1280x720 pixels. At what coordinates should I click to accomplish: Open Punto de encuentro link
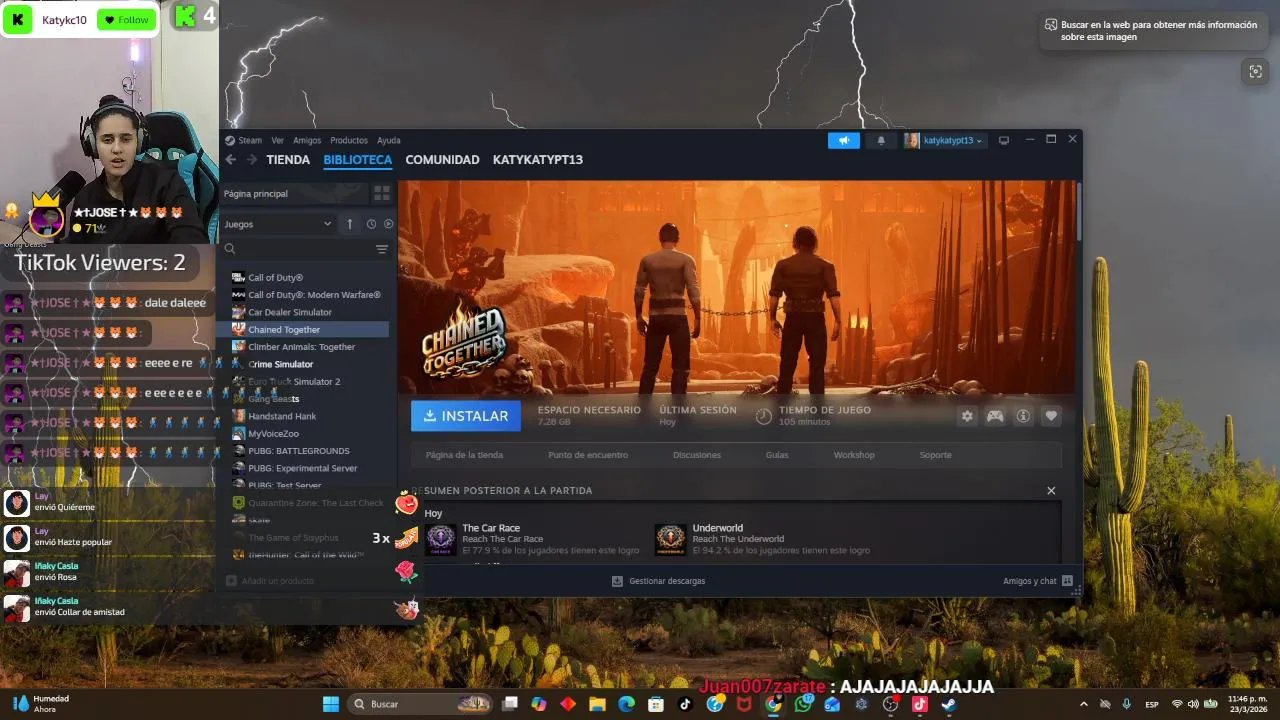pos(588,455)
